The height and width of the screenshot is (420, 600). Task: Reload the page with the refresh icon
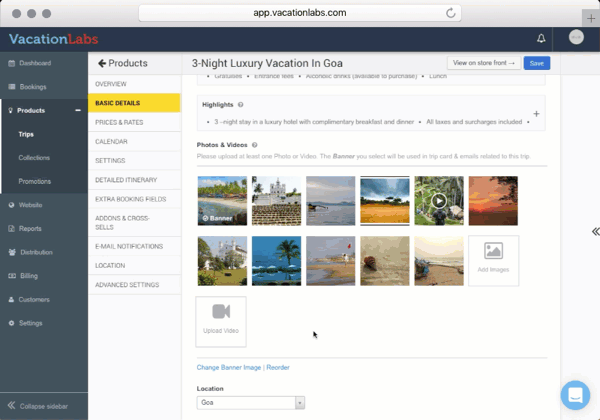pos(451,13)
